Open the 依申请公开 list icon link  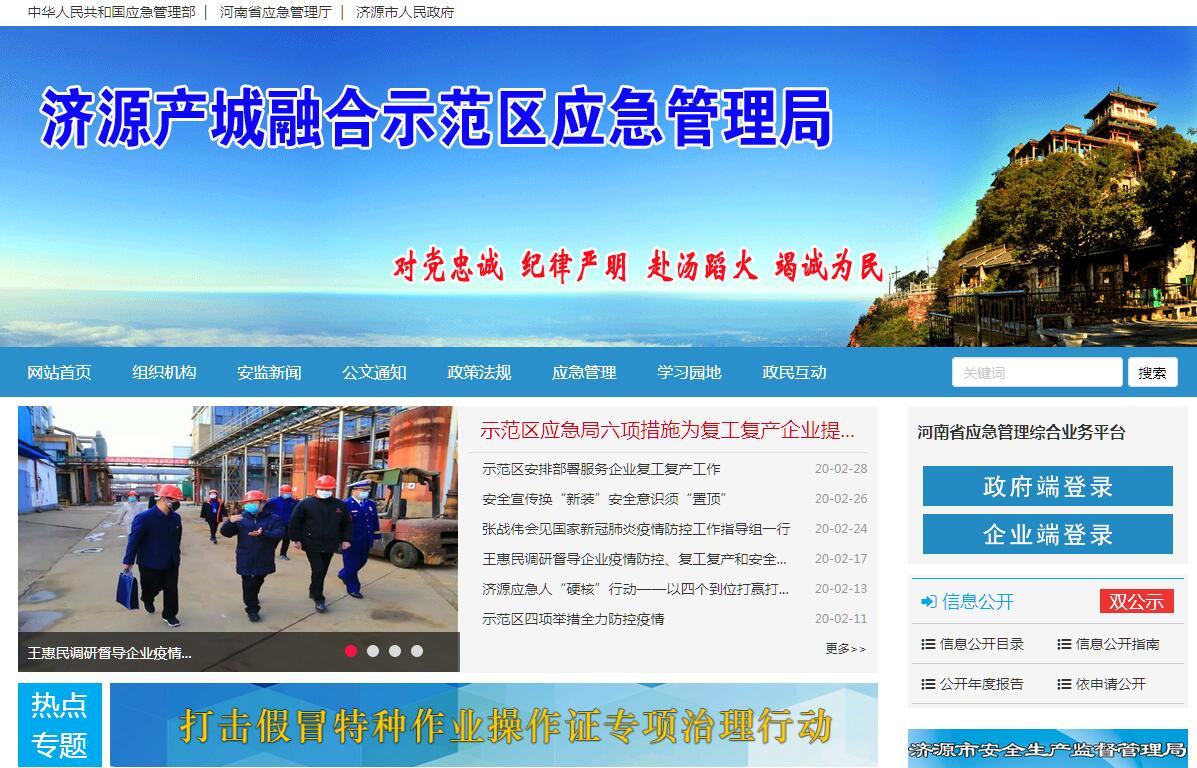pyautogui.click(x=1101, y=684)
